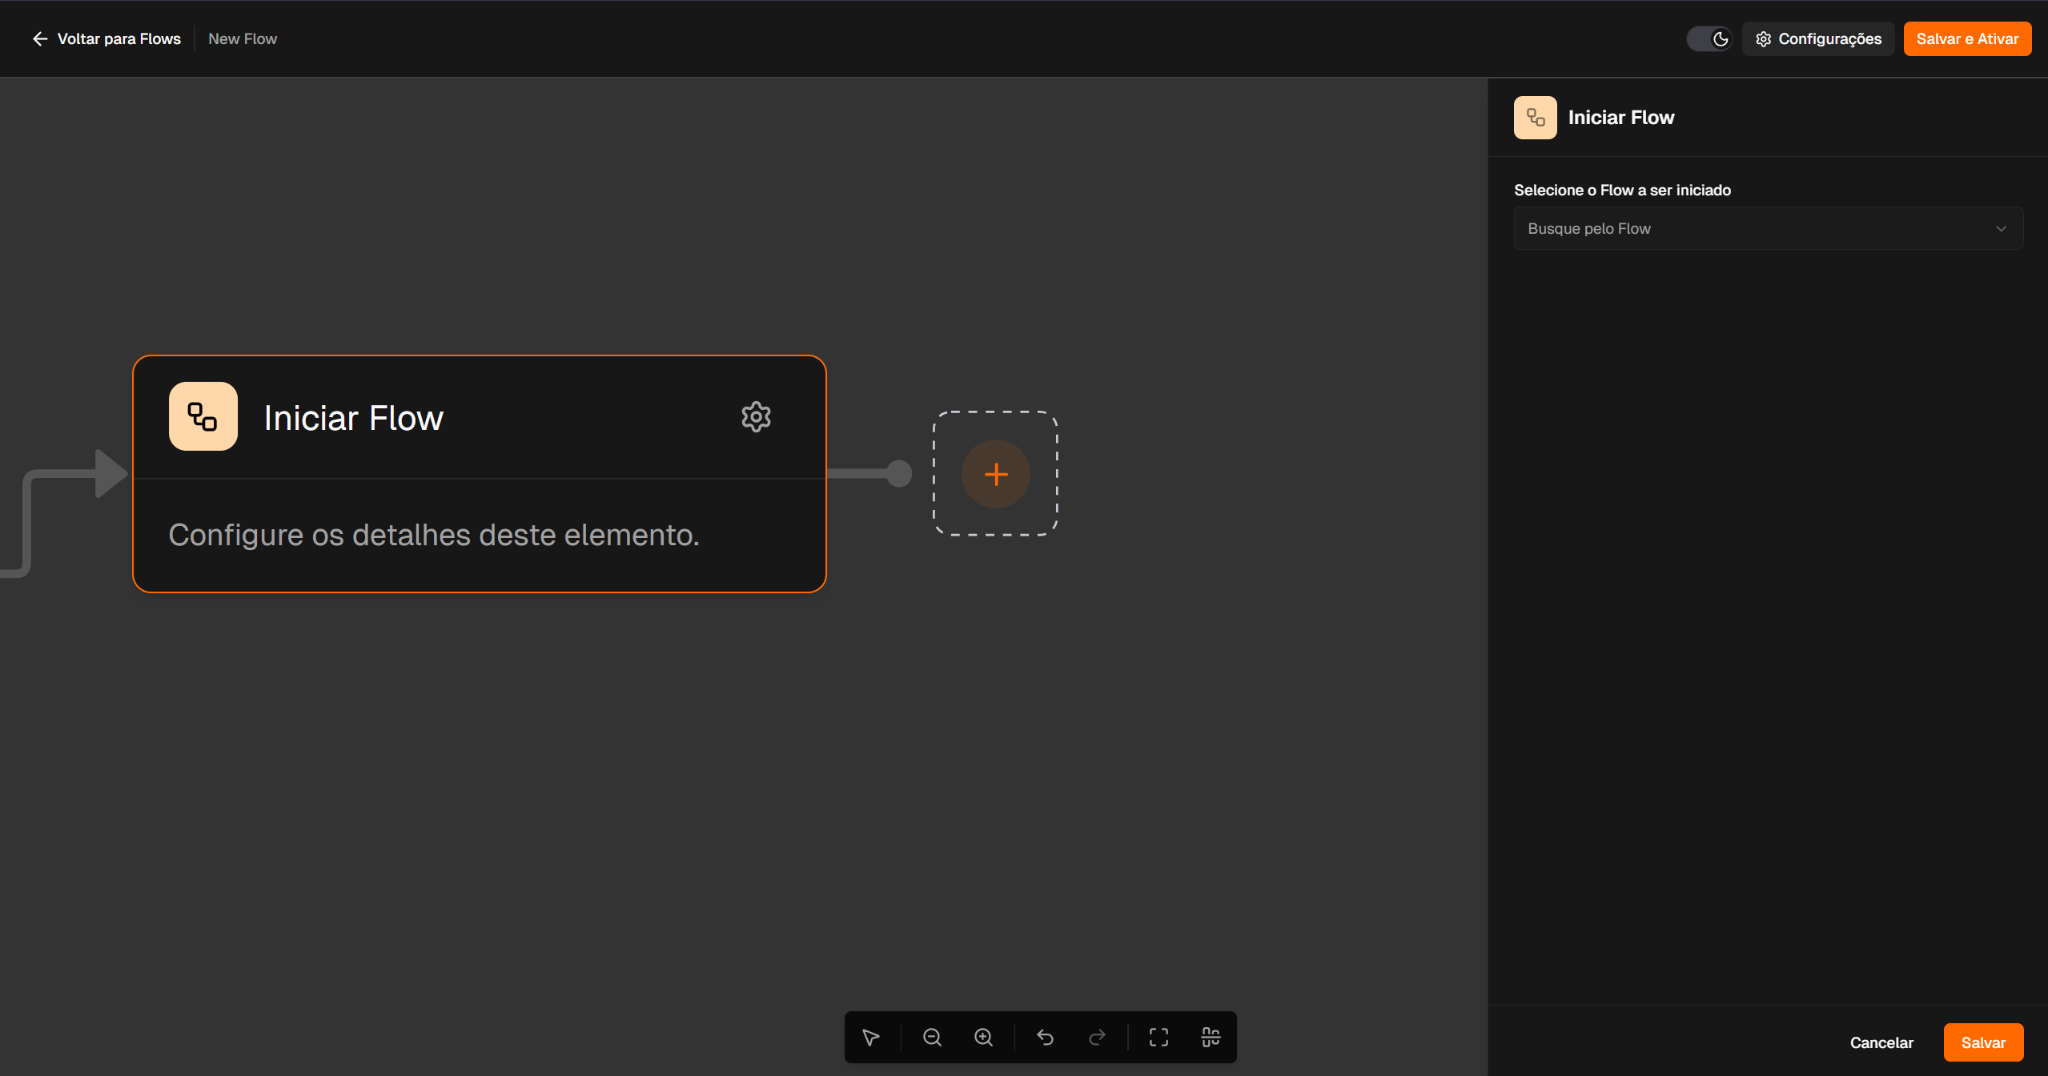Select the pointer cursor tool
This screenshot has width=2048, height=1076.
[871, 1037]
